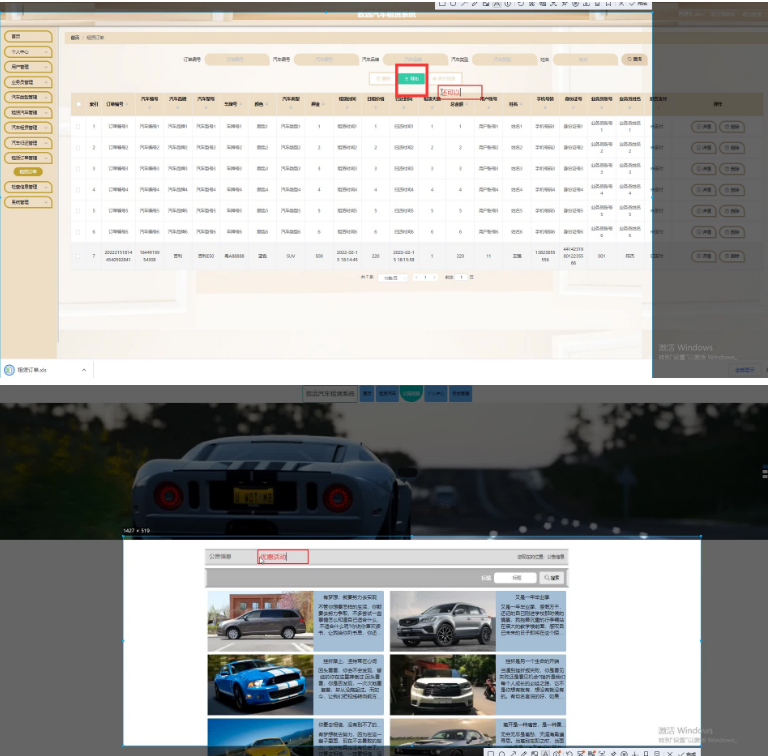Open the gray minivan announcement thumbnail
The height and width of the screenshot is (756, 768).
click(x=260, y=621)
